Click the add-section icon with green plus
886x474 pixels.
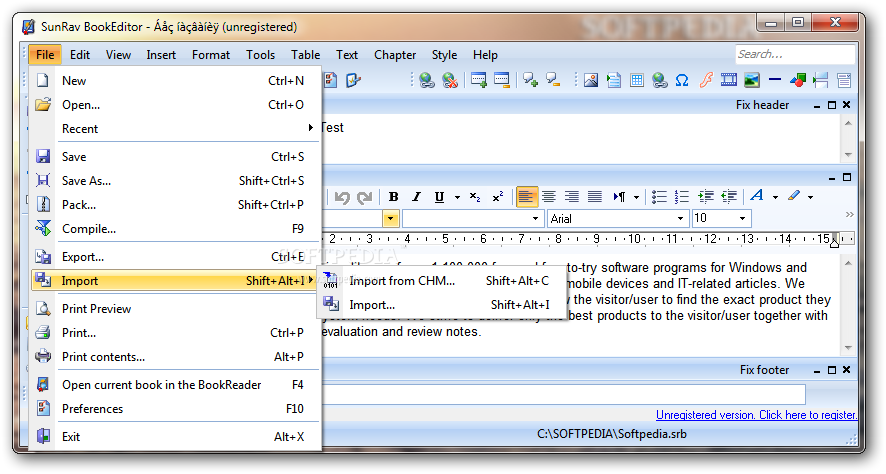(x=479, y=80)
